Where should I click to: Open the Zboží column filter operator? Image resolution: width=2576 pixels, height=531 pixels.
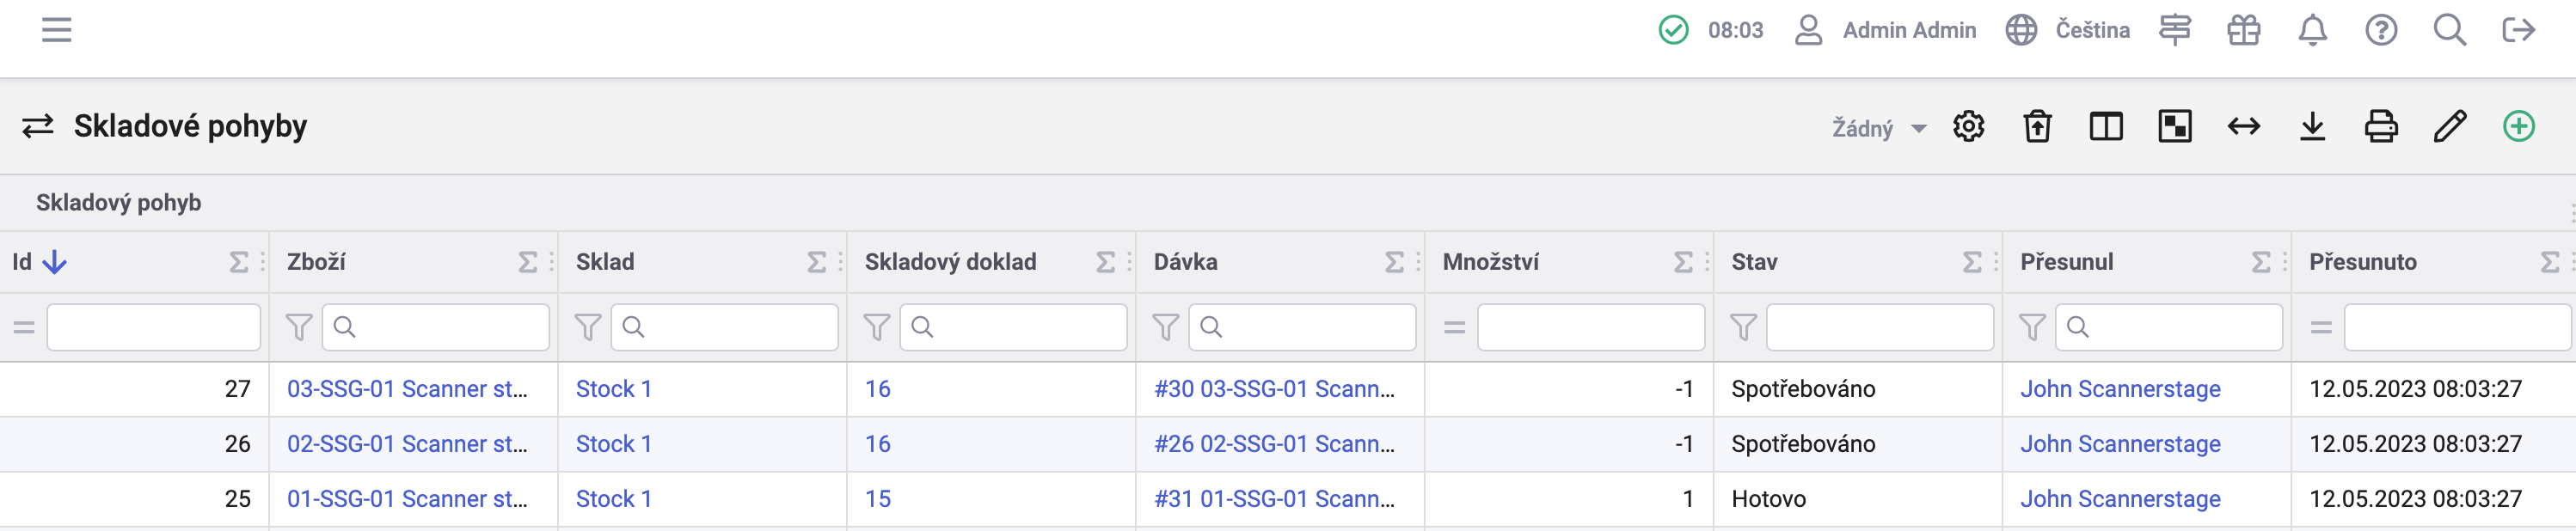point(298,327)
